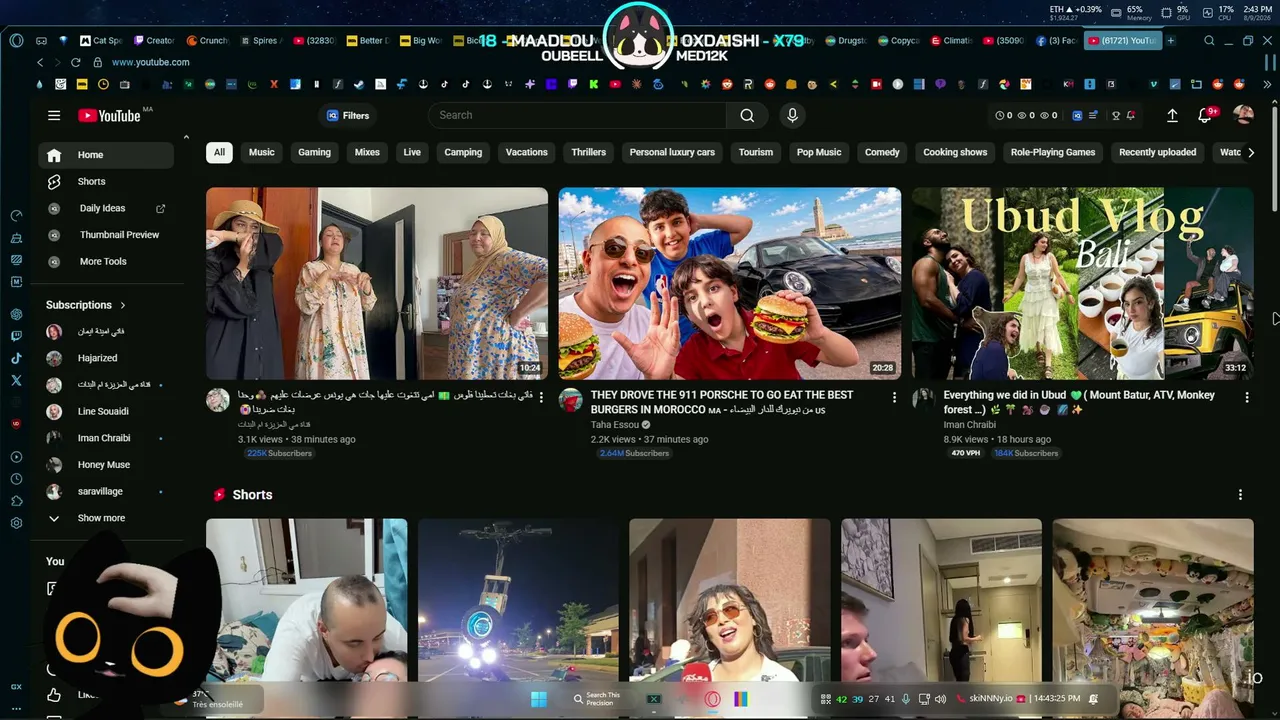Viewport: 1280px width, 720px height.
Task: Expand subscriptions with Show more
Action: pos(106,518)
